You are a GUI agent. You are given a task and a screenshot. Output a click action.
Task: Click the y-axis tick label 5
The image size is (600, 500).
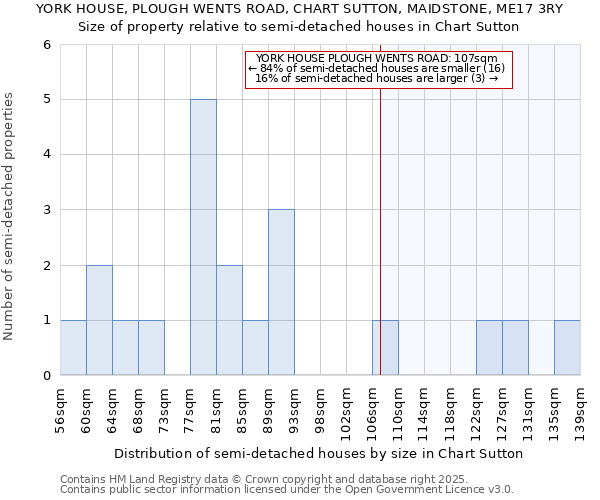pyautogui.click(x=47, y=99)
